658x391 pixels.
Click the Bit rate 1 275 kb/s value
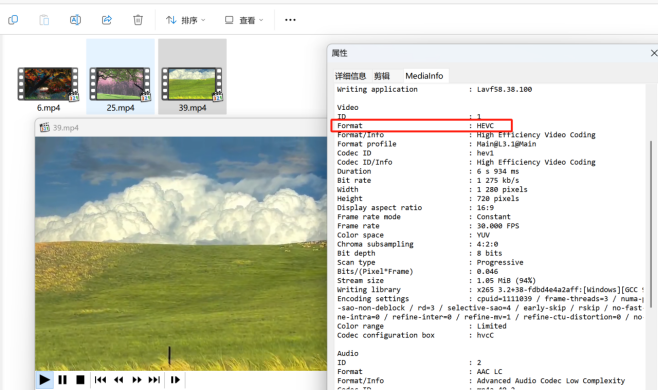click(498, 180)
